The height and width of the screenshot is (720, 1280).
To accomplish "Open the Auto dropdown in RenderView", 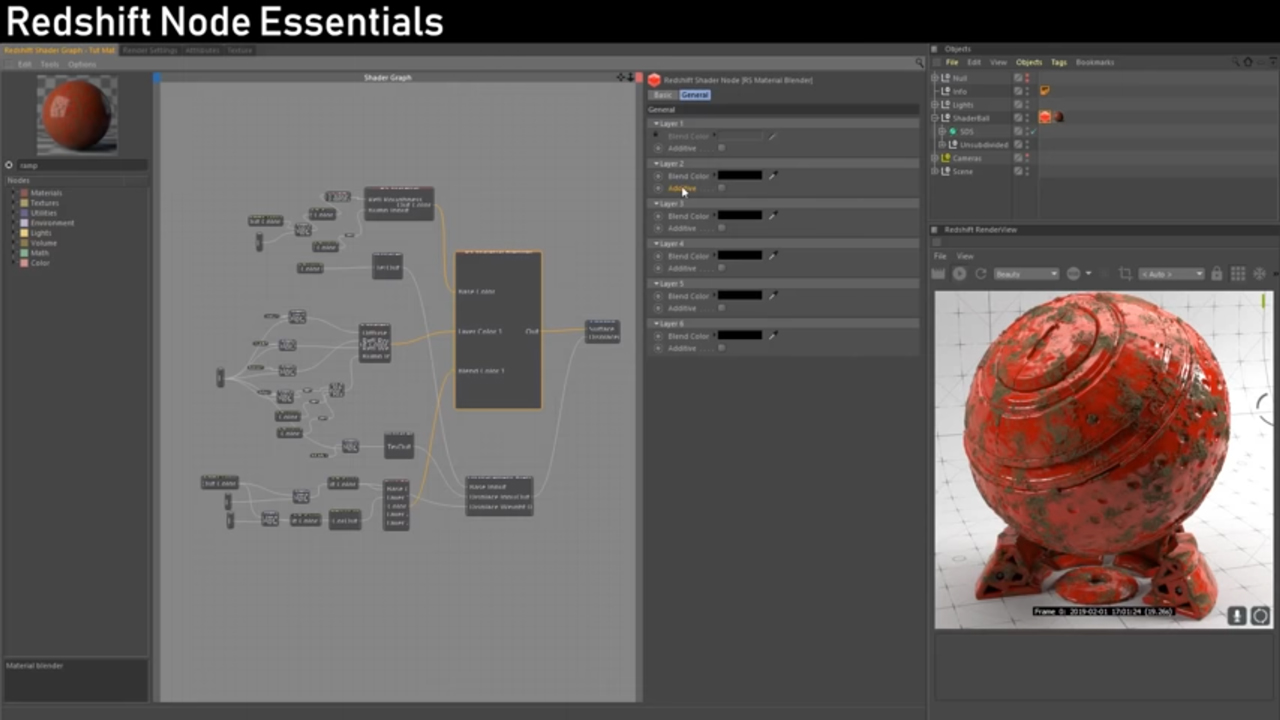I will tap(1172, 274).
